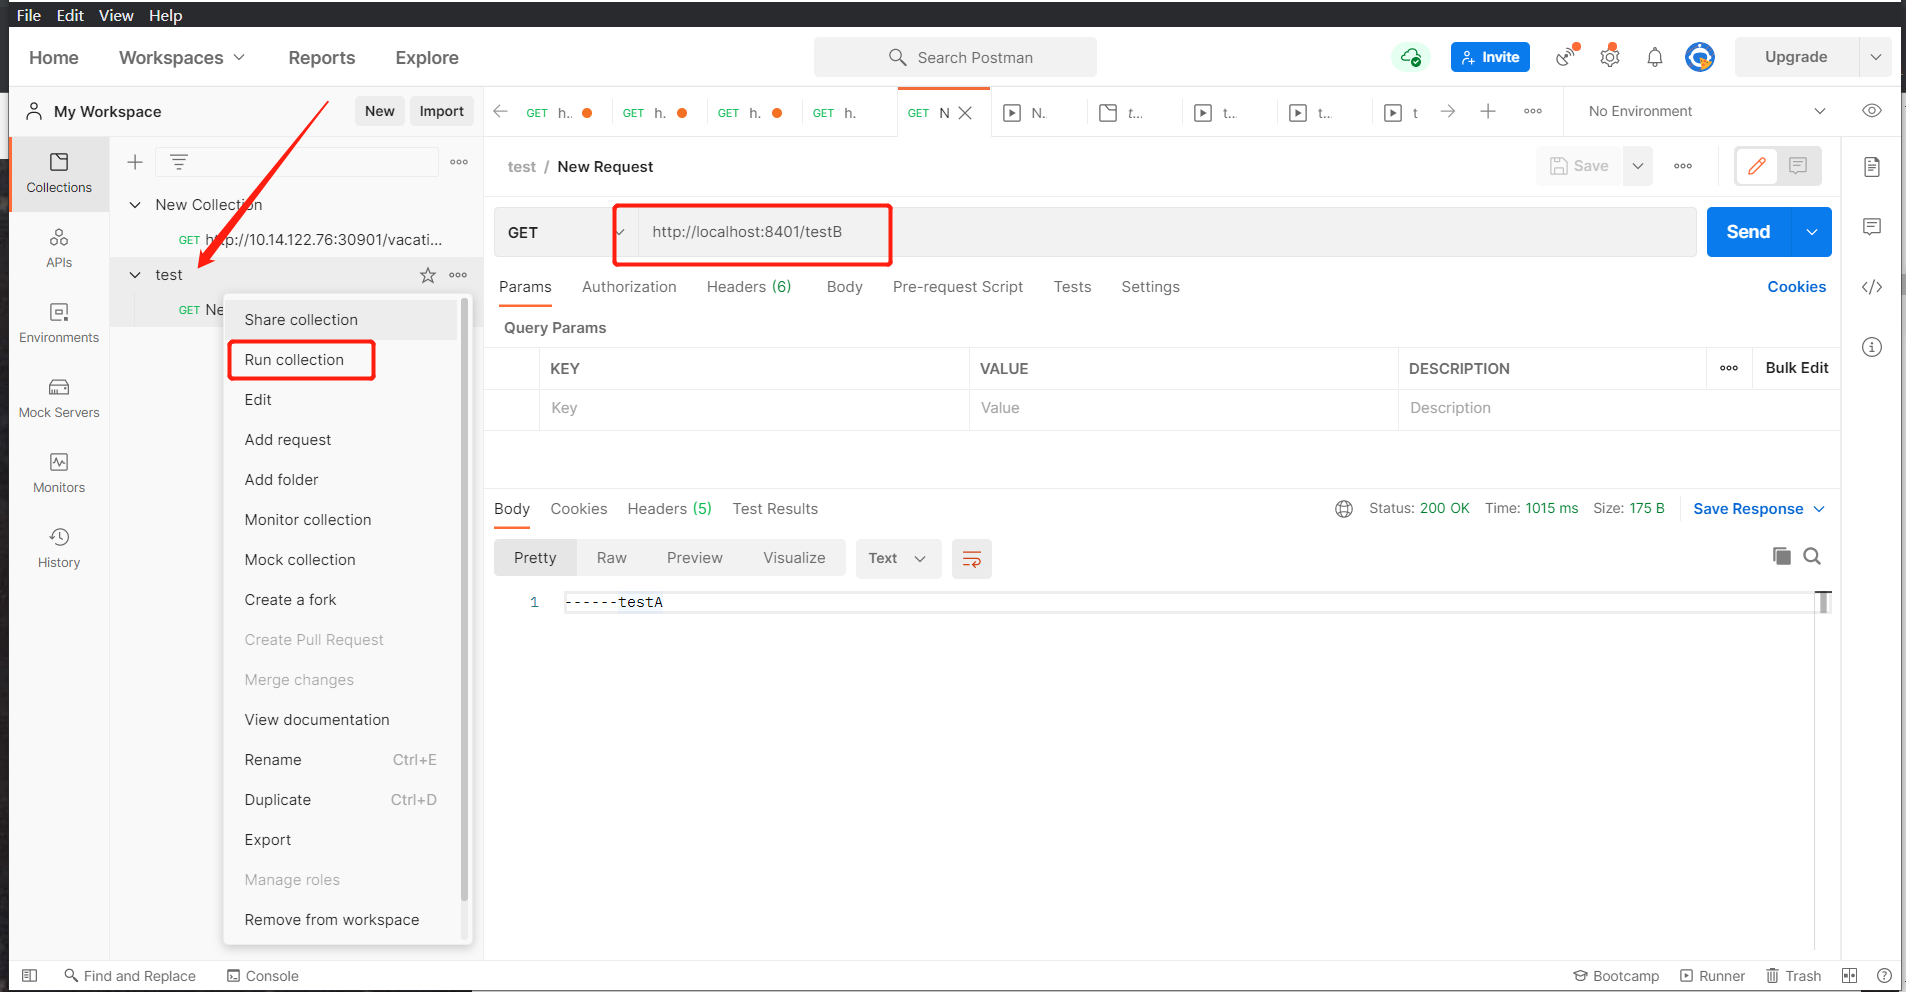The image size is (1906, 992).
Task: Open the documentation pane icon
Action: [1872, 167]
